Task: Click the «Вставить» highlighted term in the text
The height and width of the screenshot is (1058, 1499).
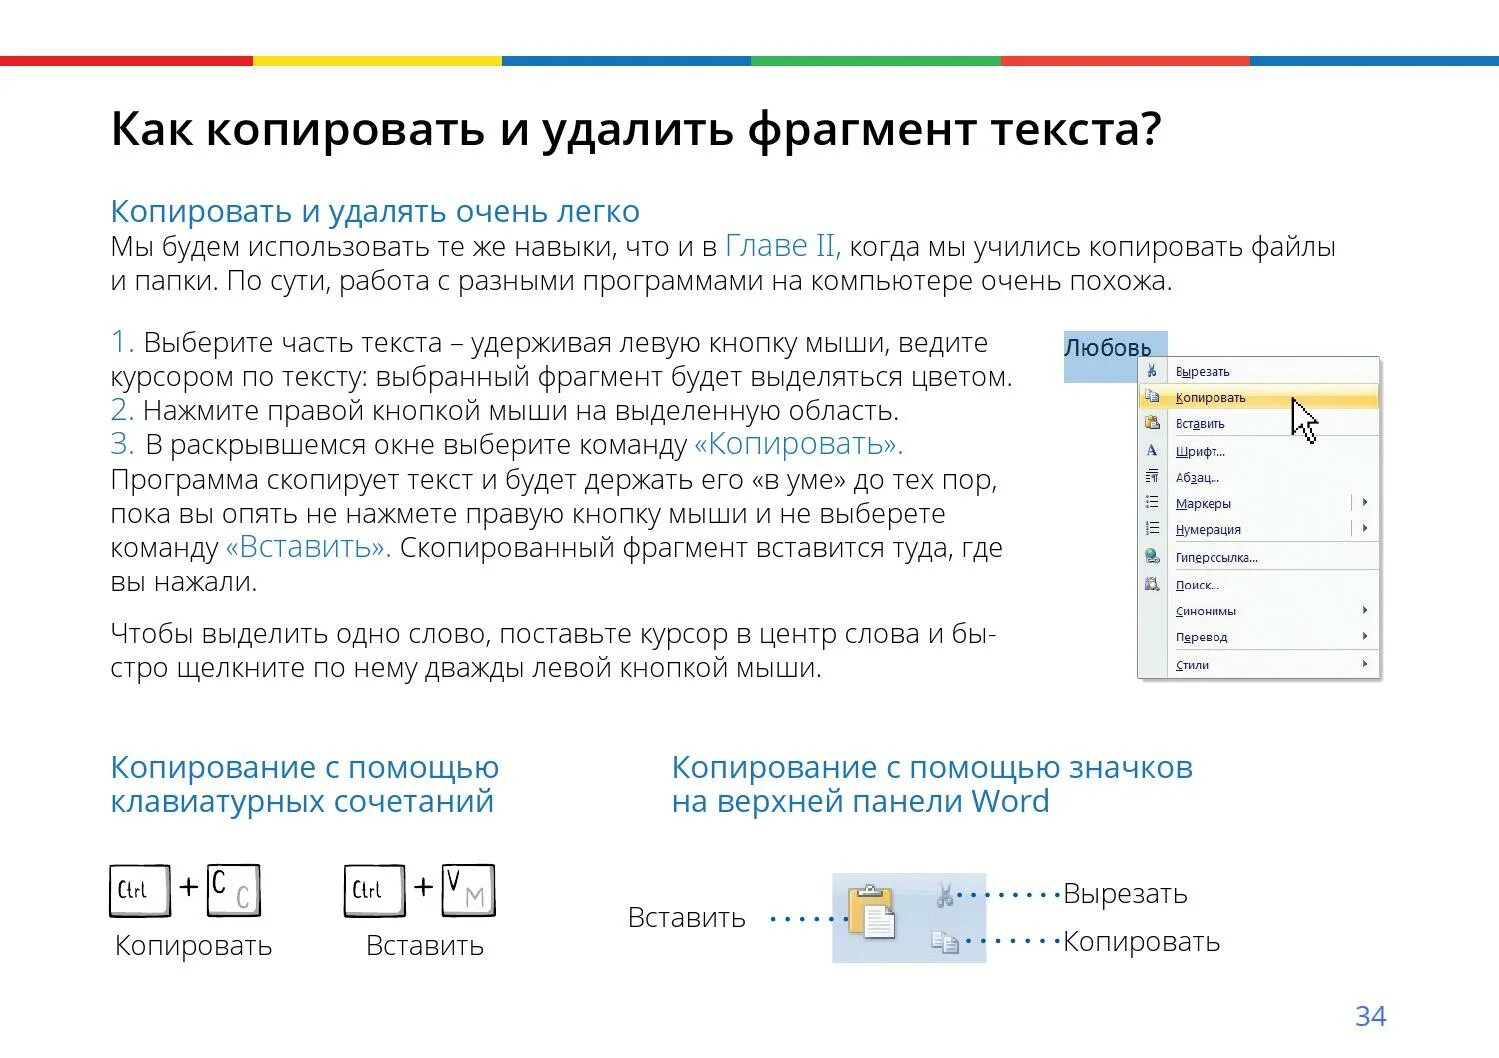Action: [309, 548]
